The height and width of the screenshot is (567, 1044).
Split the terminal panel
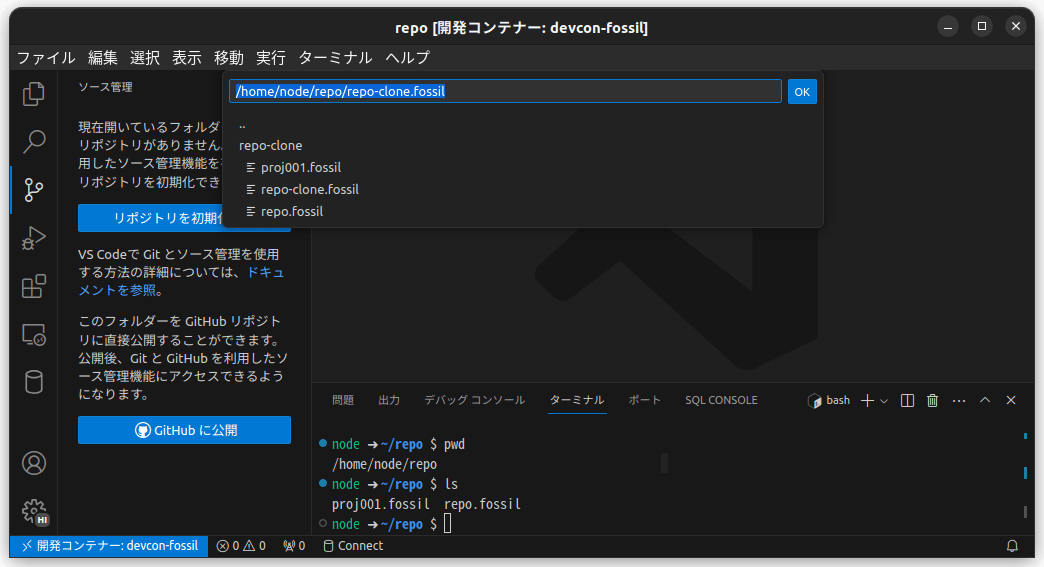907,400
